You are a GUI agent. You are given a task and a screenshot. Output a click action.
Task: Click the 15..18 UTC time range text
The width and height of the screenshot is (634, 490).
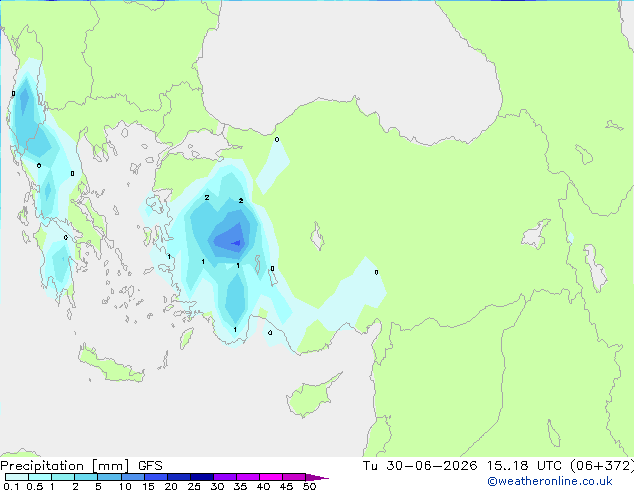pyautogui.click(x=524, y=466)
